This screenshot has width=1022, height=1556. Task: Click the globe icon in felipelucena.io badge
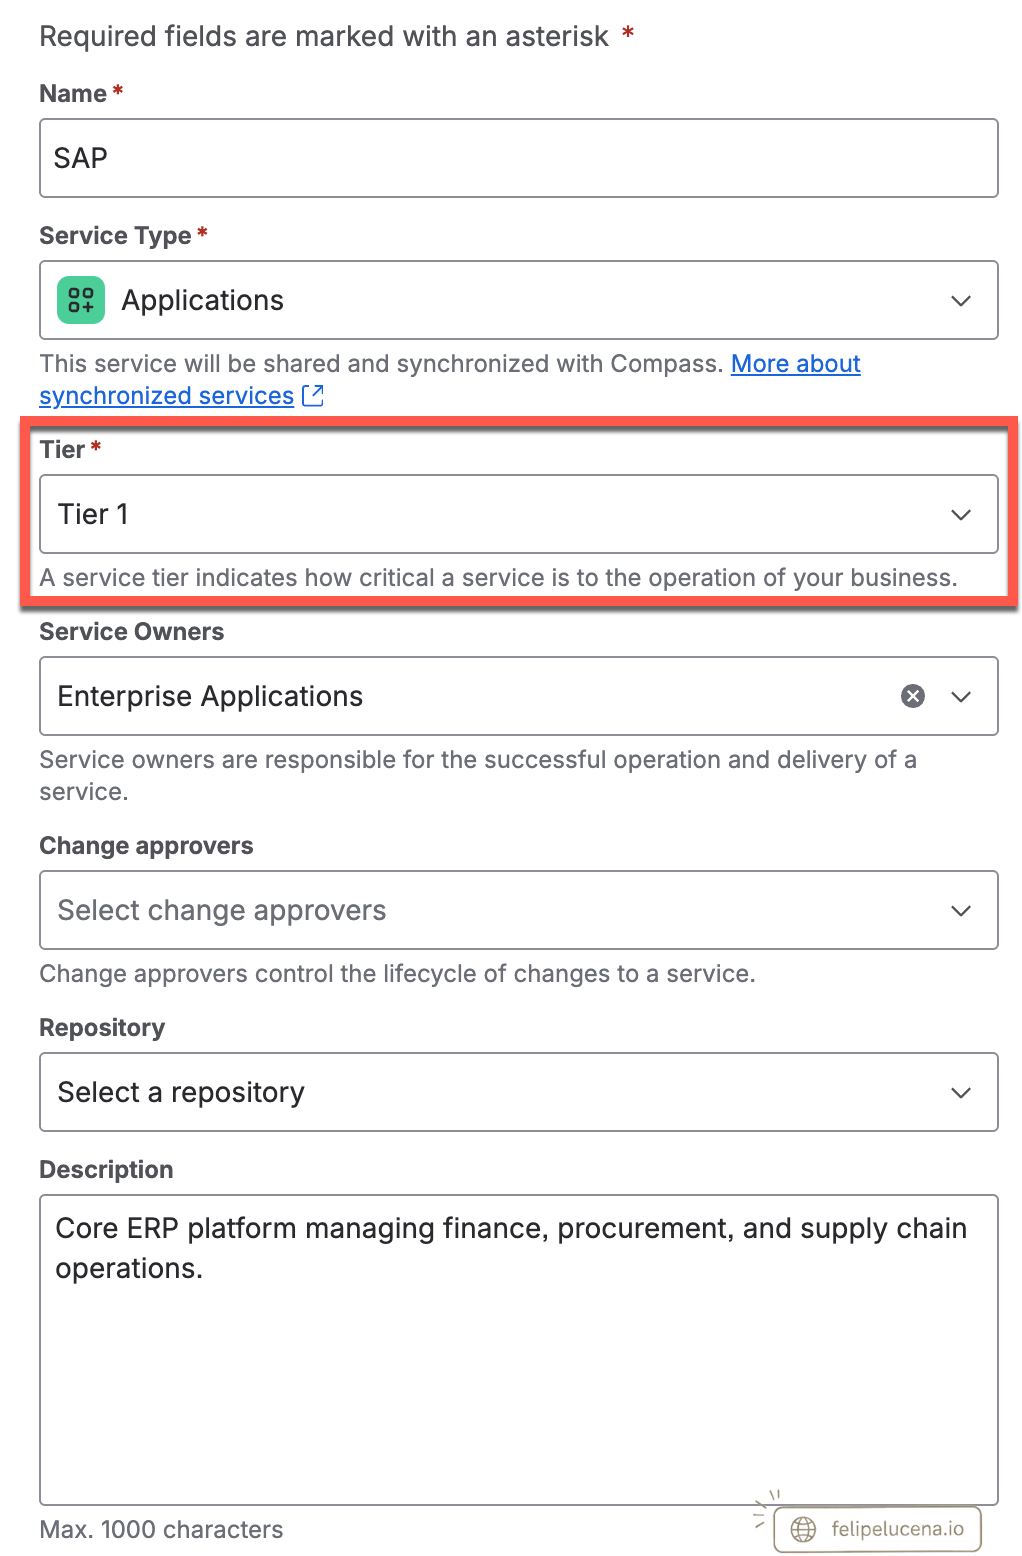click(803, 1529)
